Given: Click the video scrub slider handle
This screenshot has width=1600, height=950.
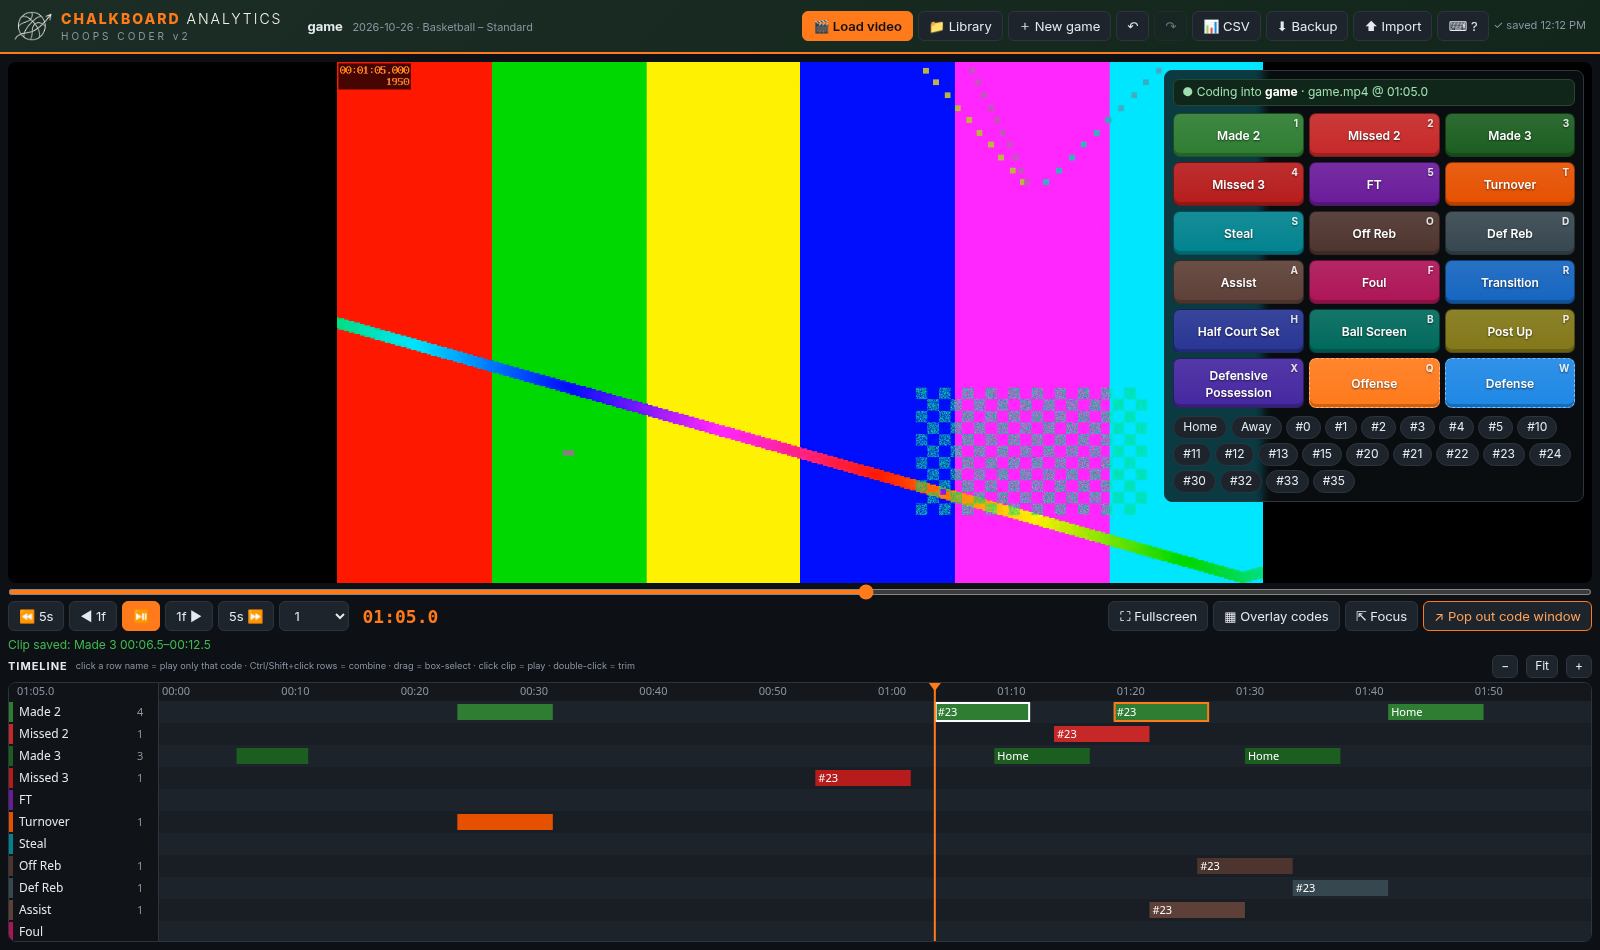Looking at the screenshot, I should 866,592.
